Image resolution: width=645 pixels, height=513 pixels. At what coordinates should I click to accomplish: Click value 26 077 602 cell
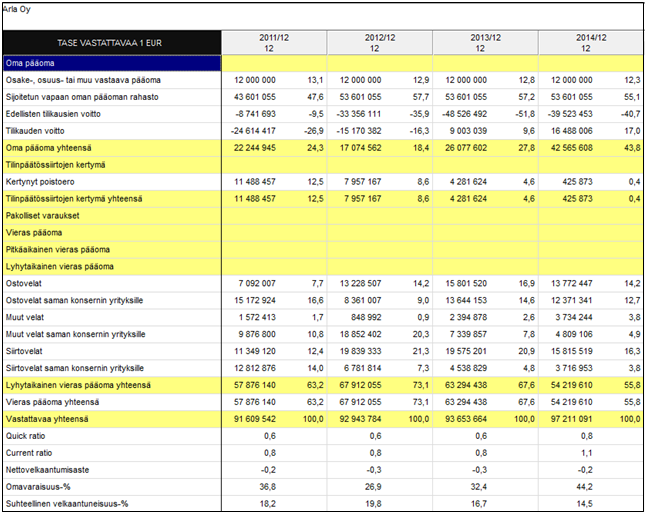tap(466, 148)
